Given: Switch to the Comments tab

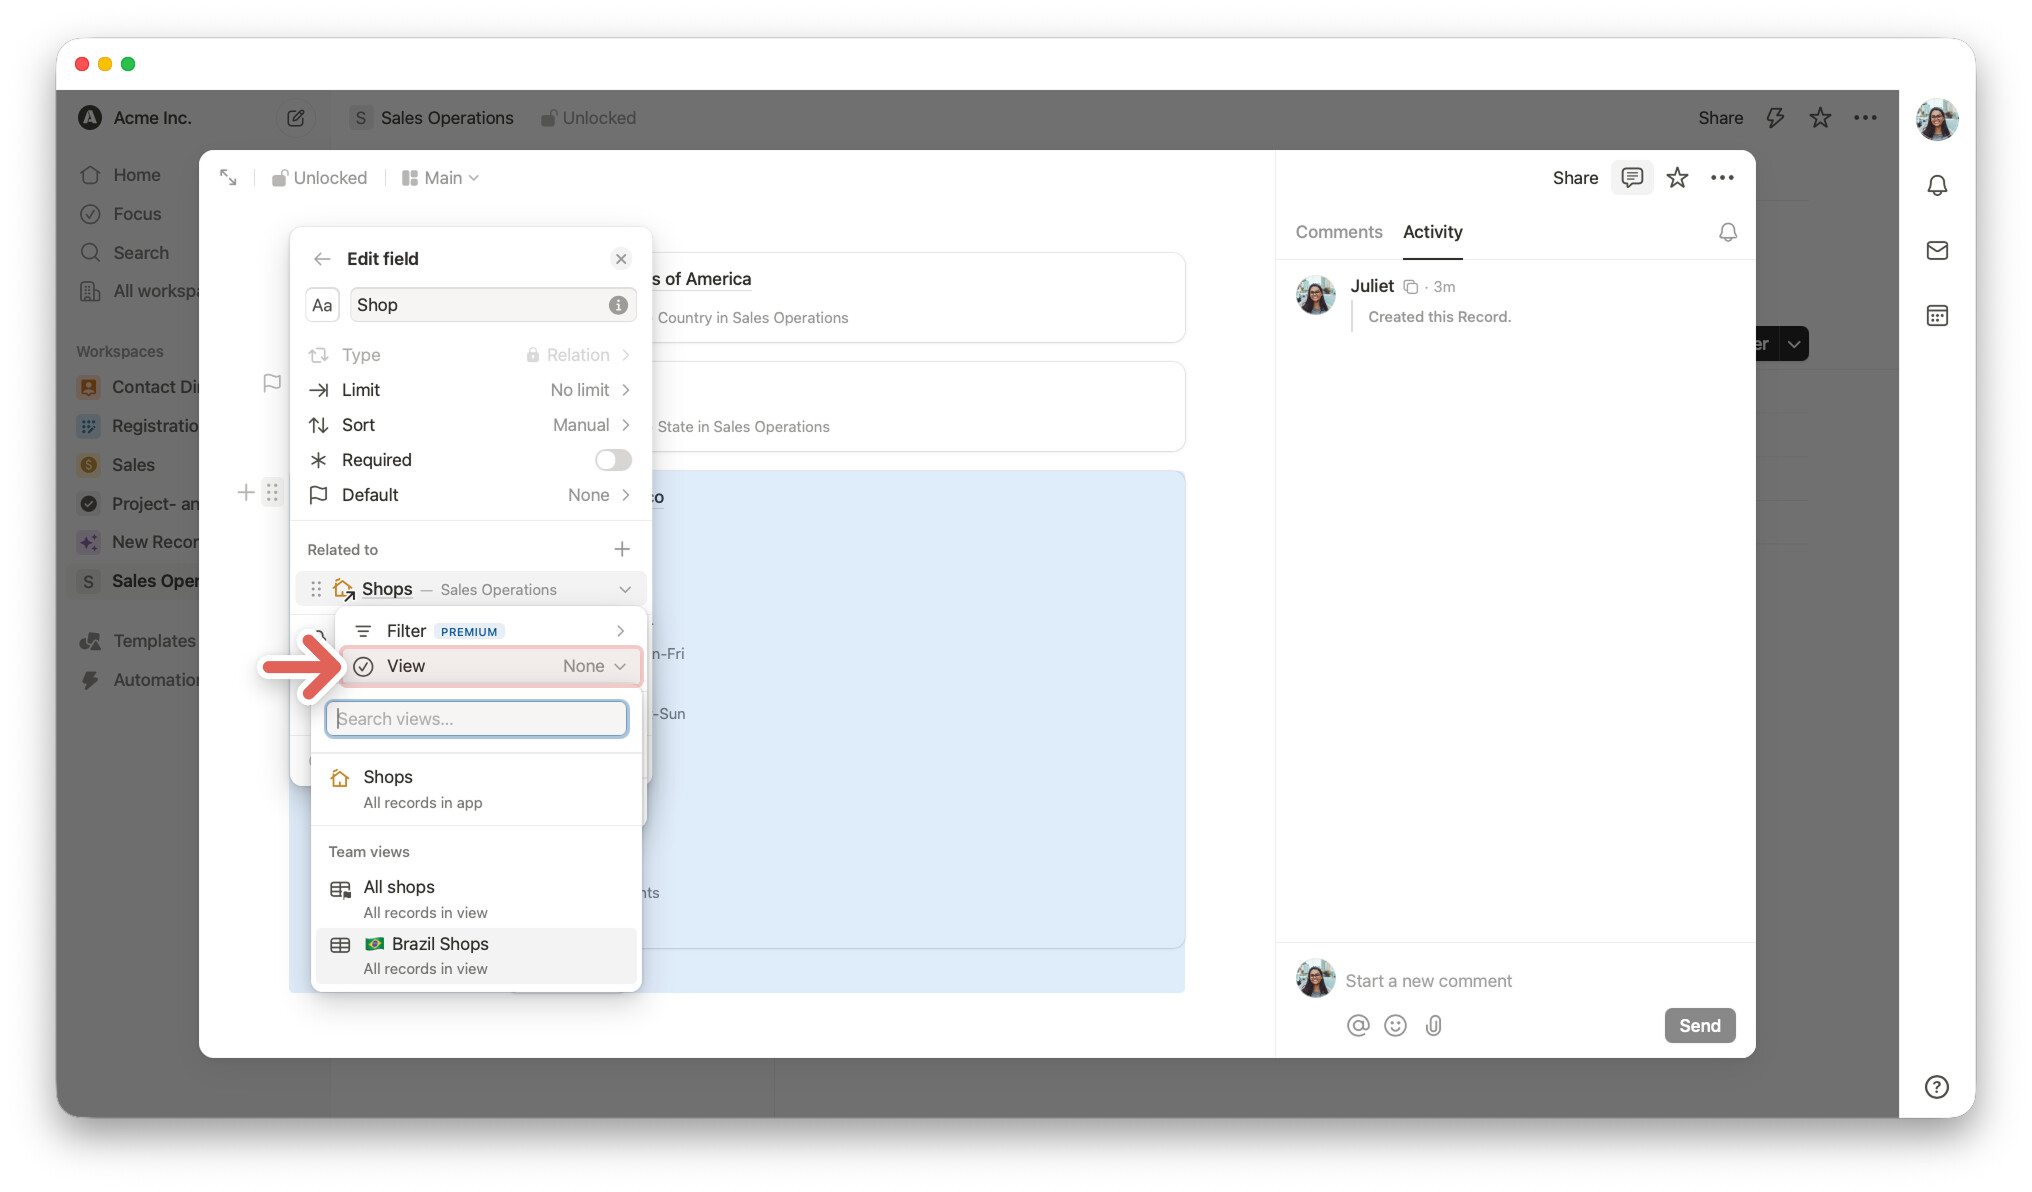Looking at the screenshot, I should pos(1338,232).
